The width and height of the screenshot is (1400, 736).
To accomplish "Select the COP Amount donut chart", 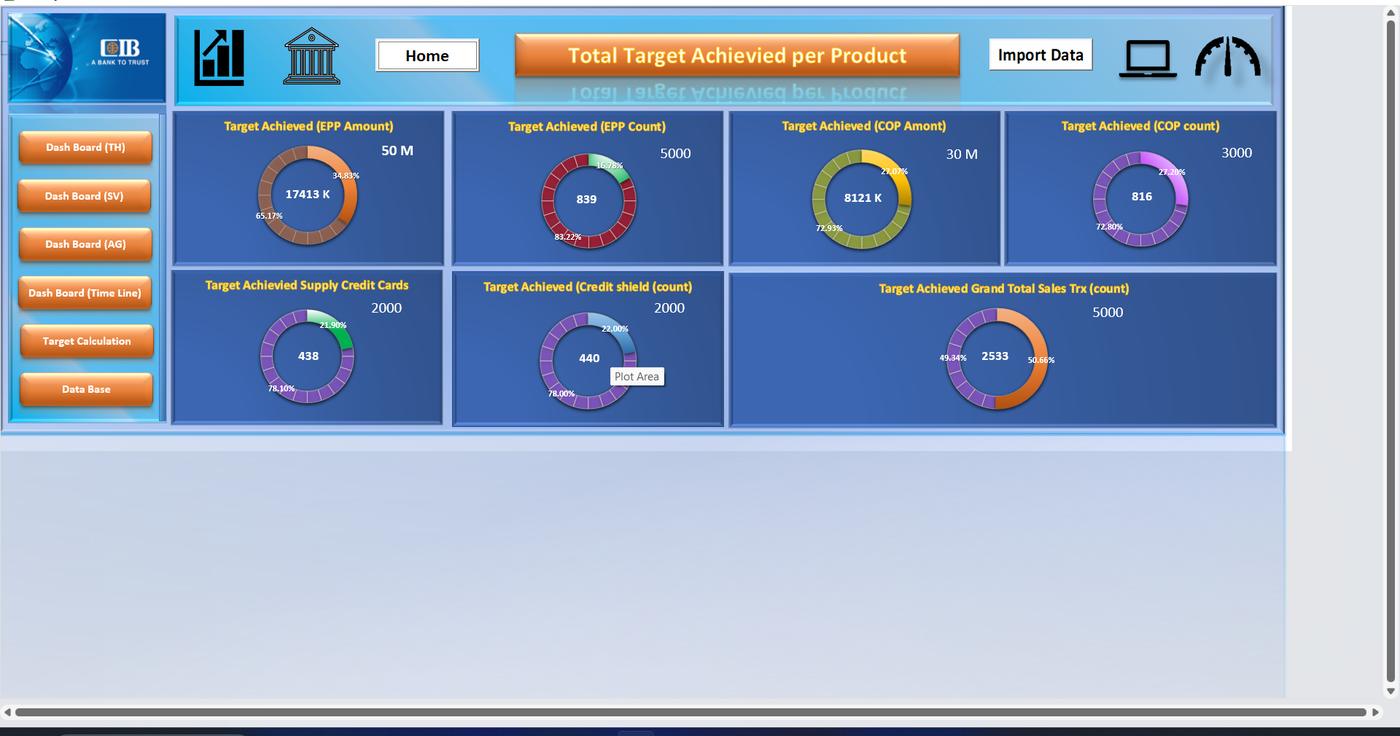I will pos(862,199).
